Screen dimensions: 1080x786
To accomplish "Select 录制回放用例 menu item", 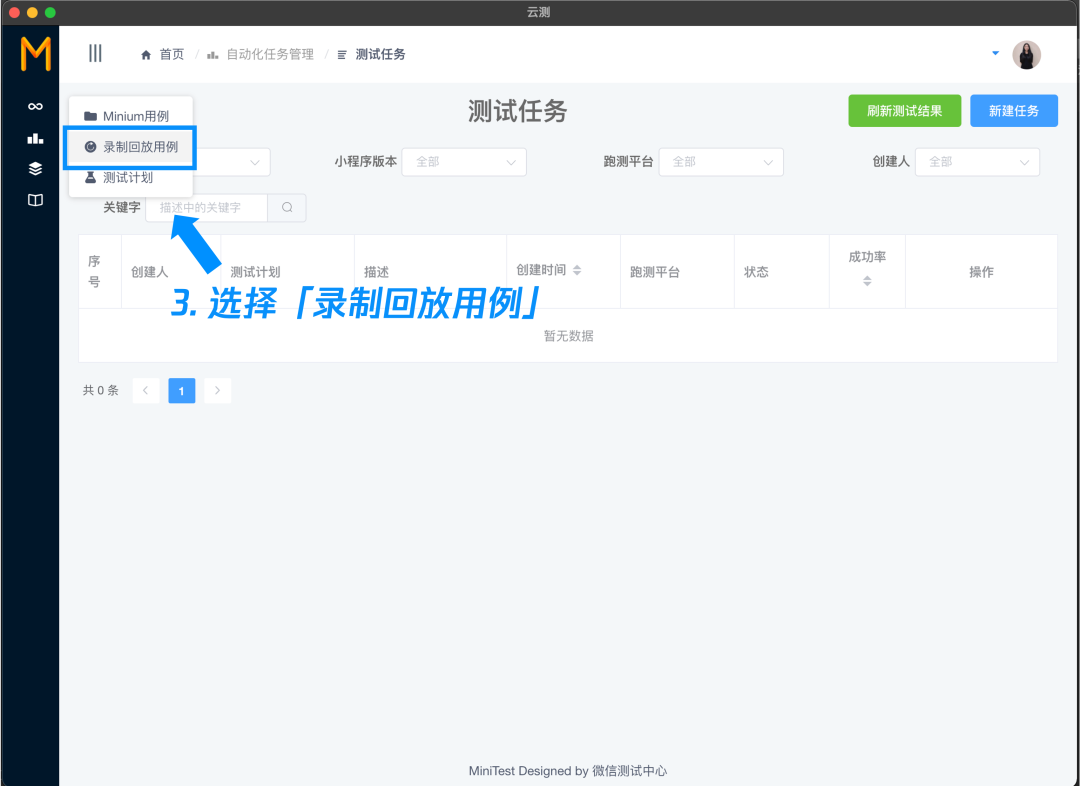I will point(131,147).
